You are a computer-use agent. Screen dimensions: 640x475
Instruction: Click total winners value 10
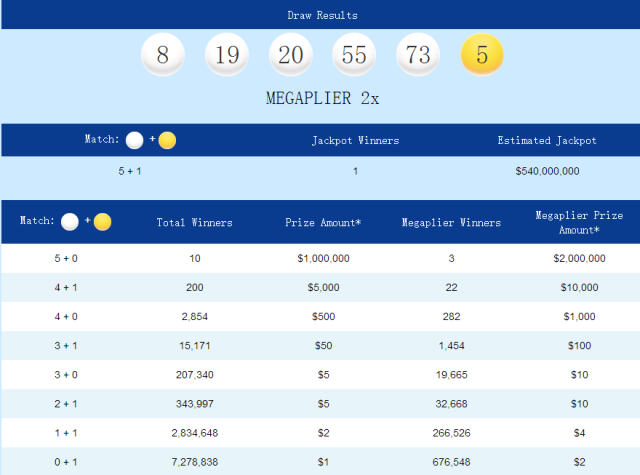point(195,258)
